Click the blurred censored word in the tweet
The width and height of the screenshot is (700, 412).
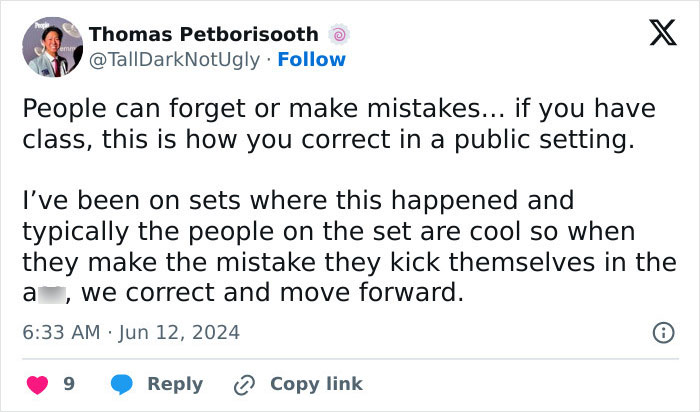coord(52,294)
